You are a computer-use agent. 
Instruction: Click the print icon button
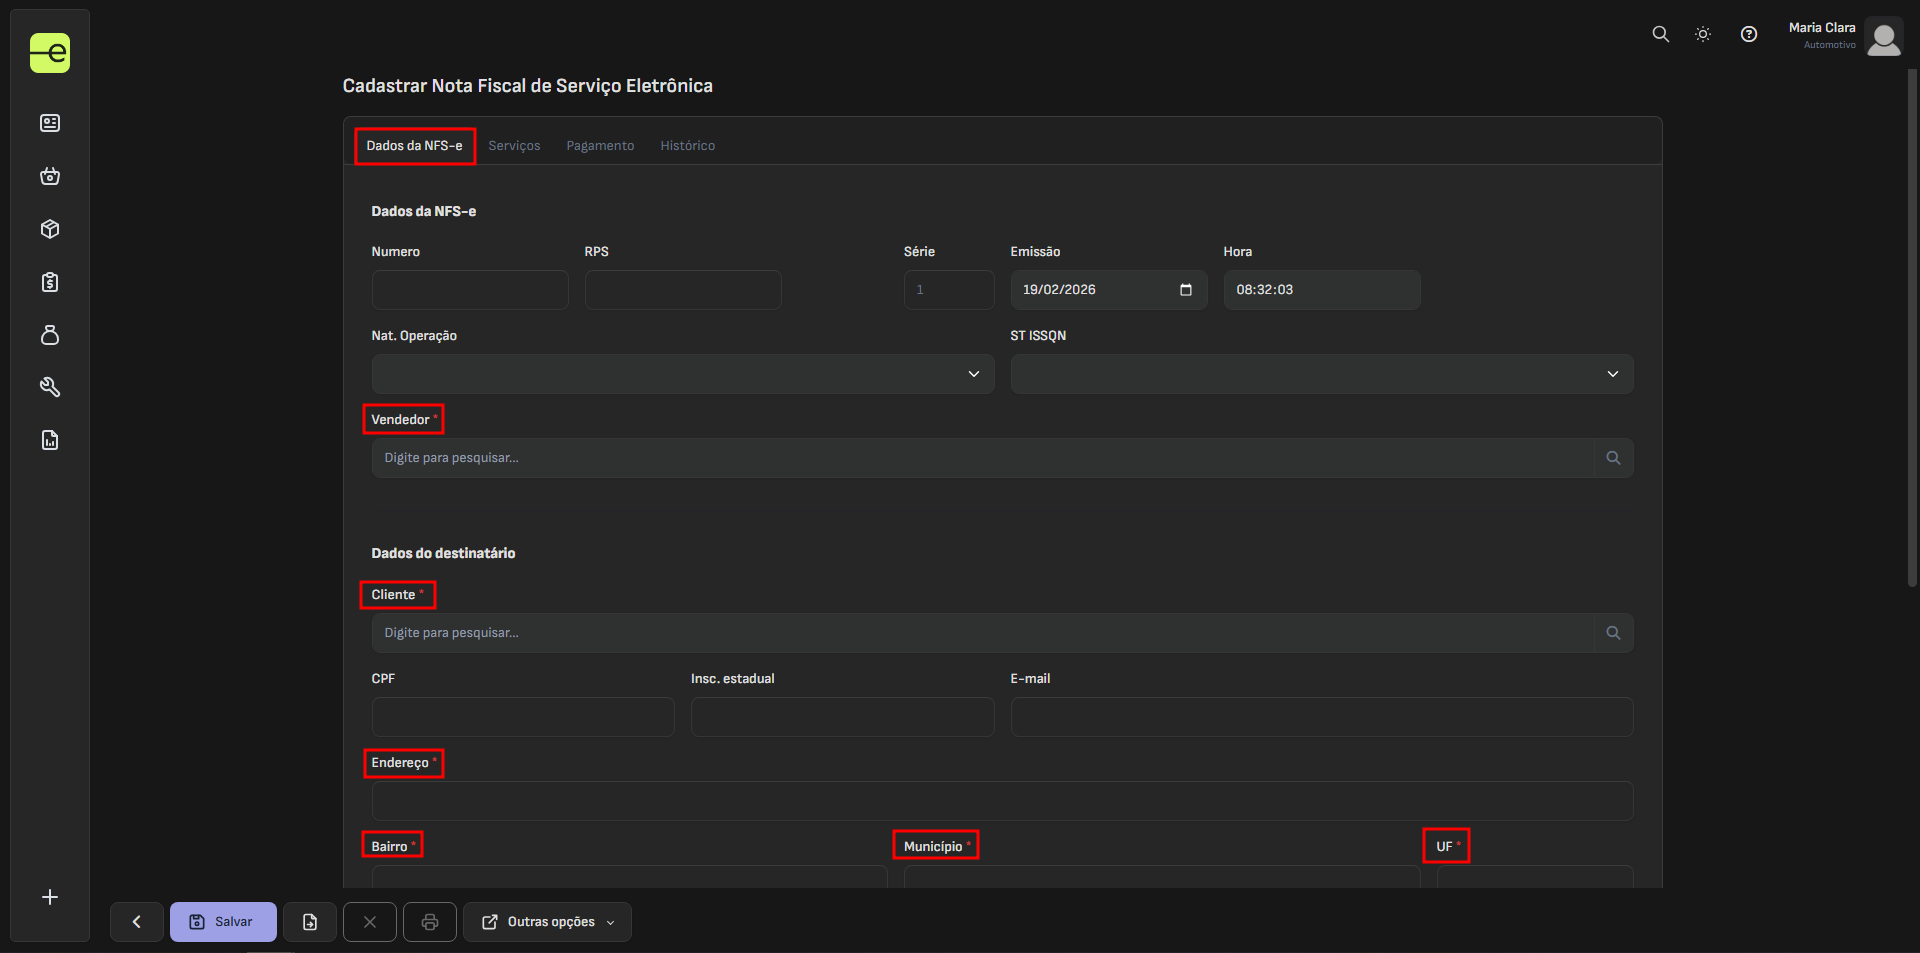pos(430,922)
